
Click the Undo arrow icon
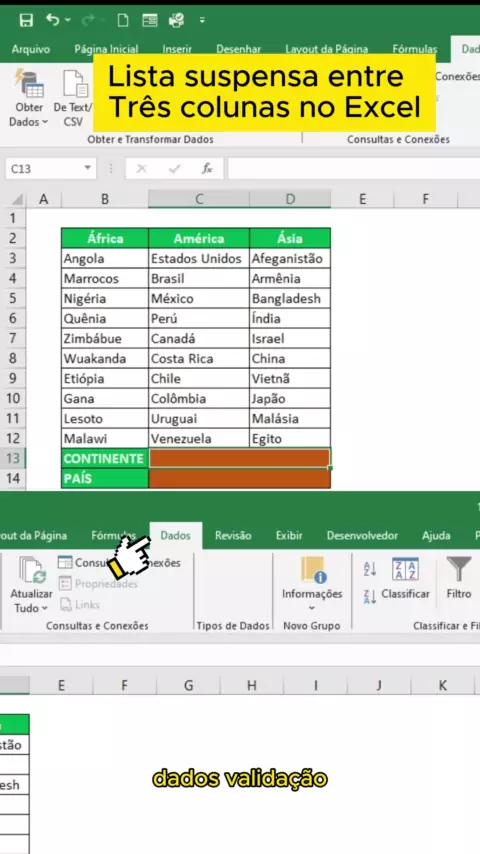[53, 20]
